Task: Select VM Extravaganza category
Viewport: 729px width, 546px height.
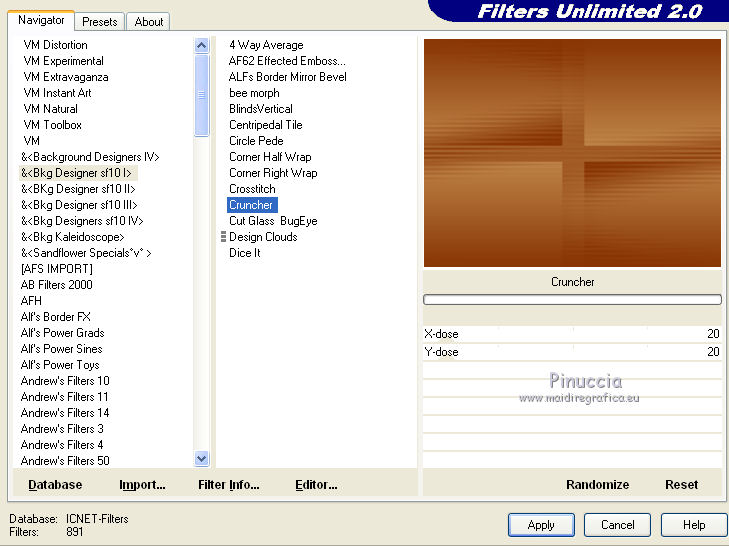Action: (x=66, y=77)
